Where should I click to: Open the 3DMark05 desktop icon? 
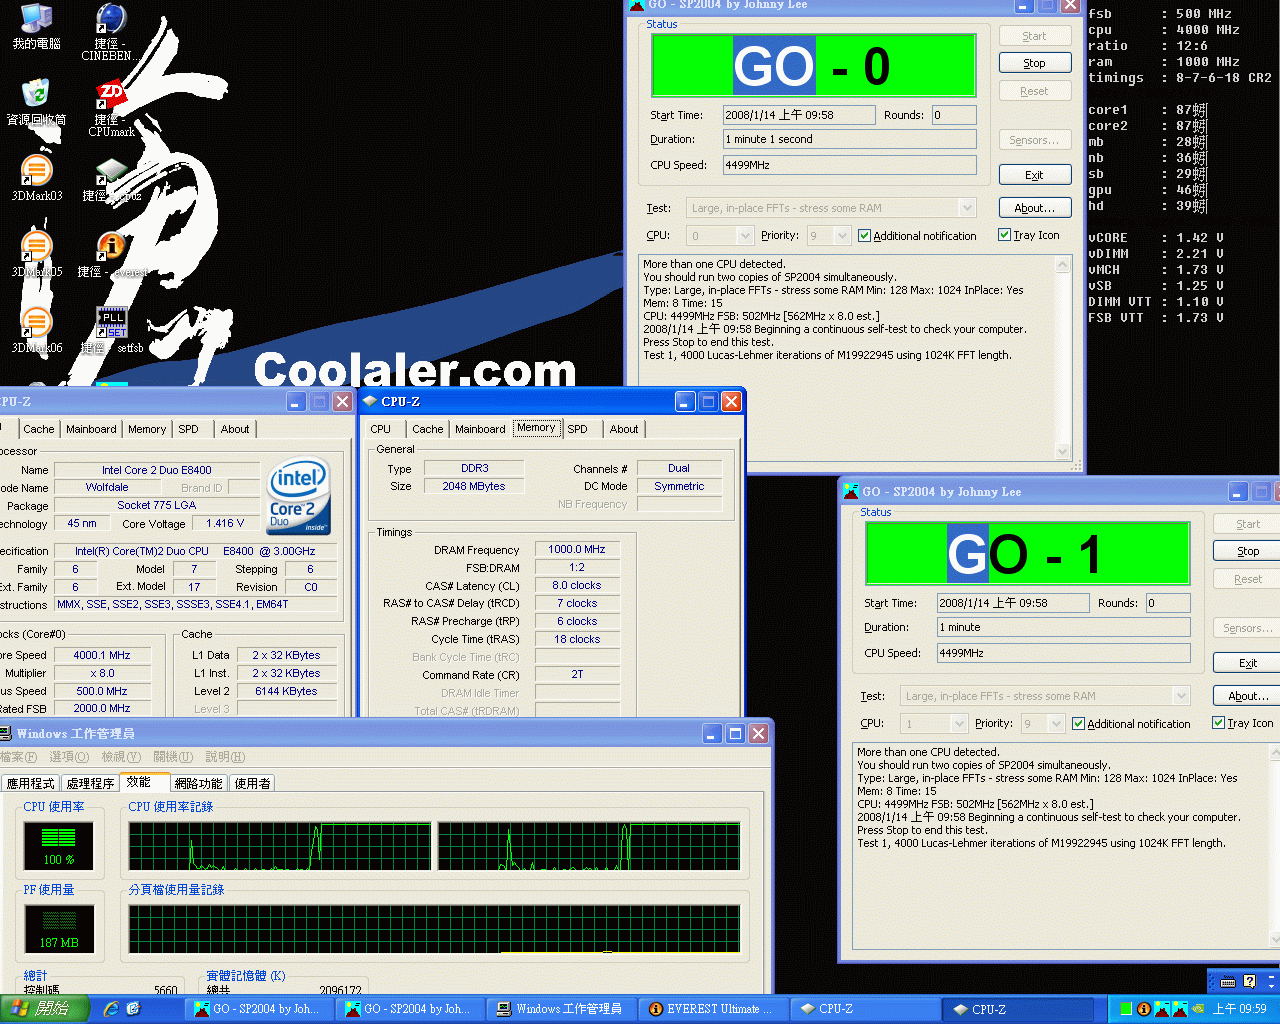coord(36,254)
